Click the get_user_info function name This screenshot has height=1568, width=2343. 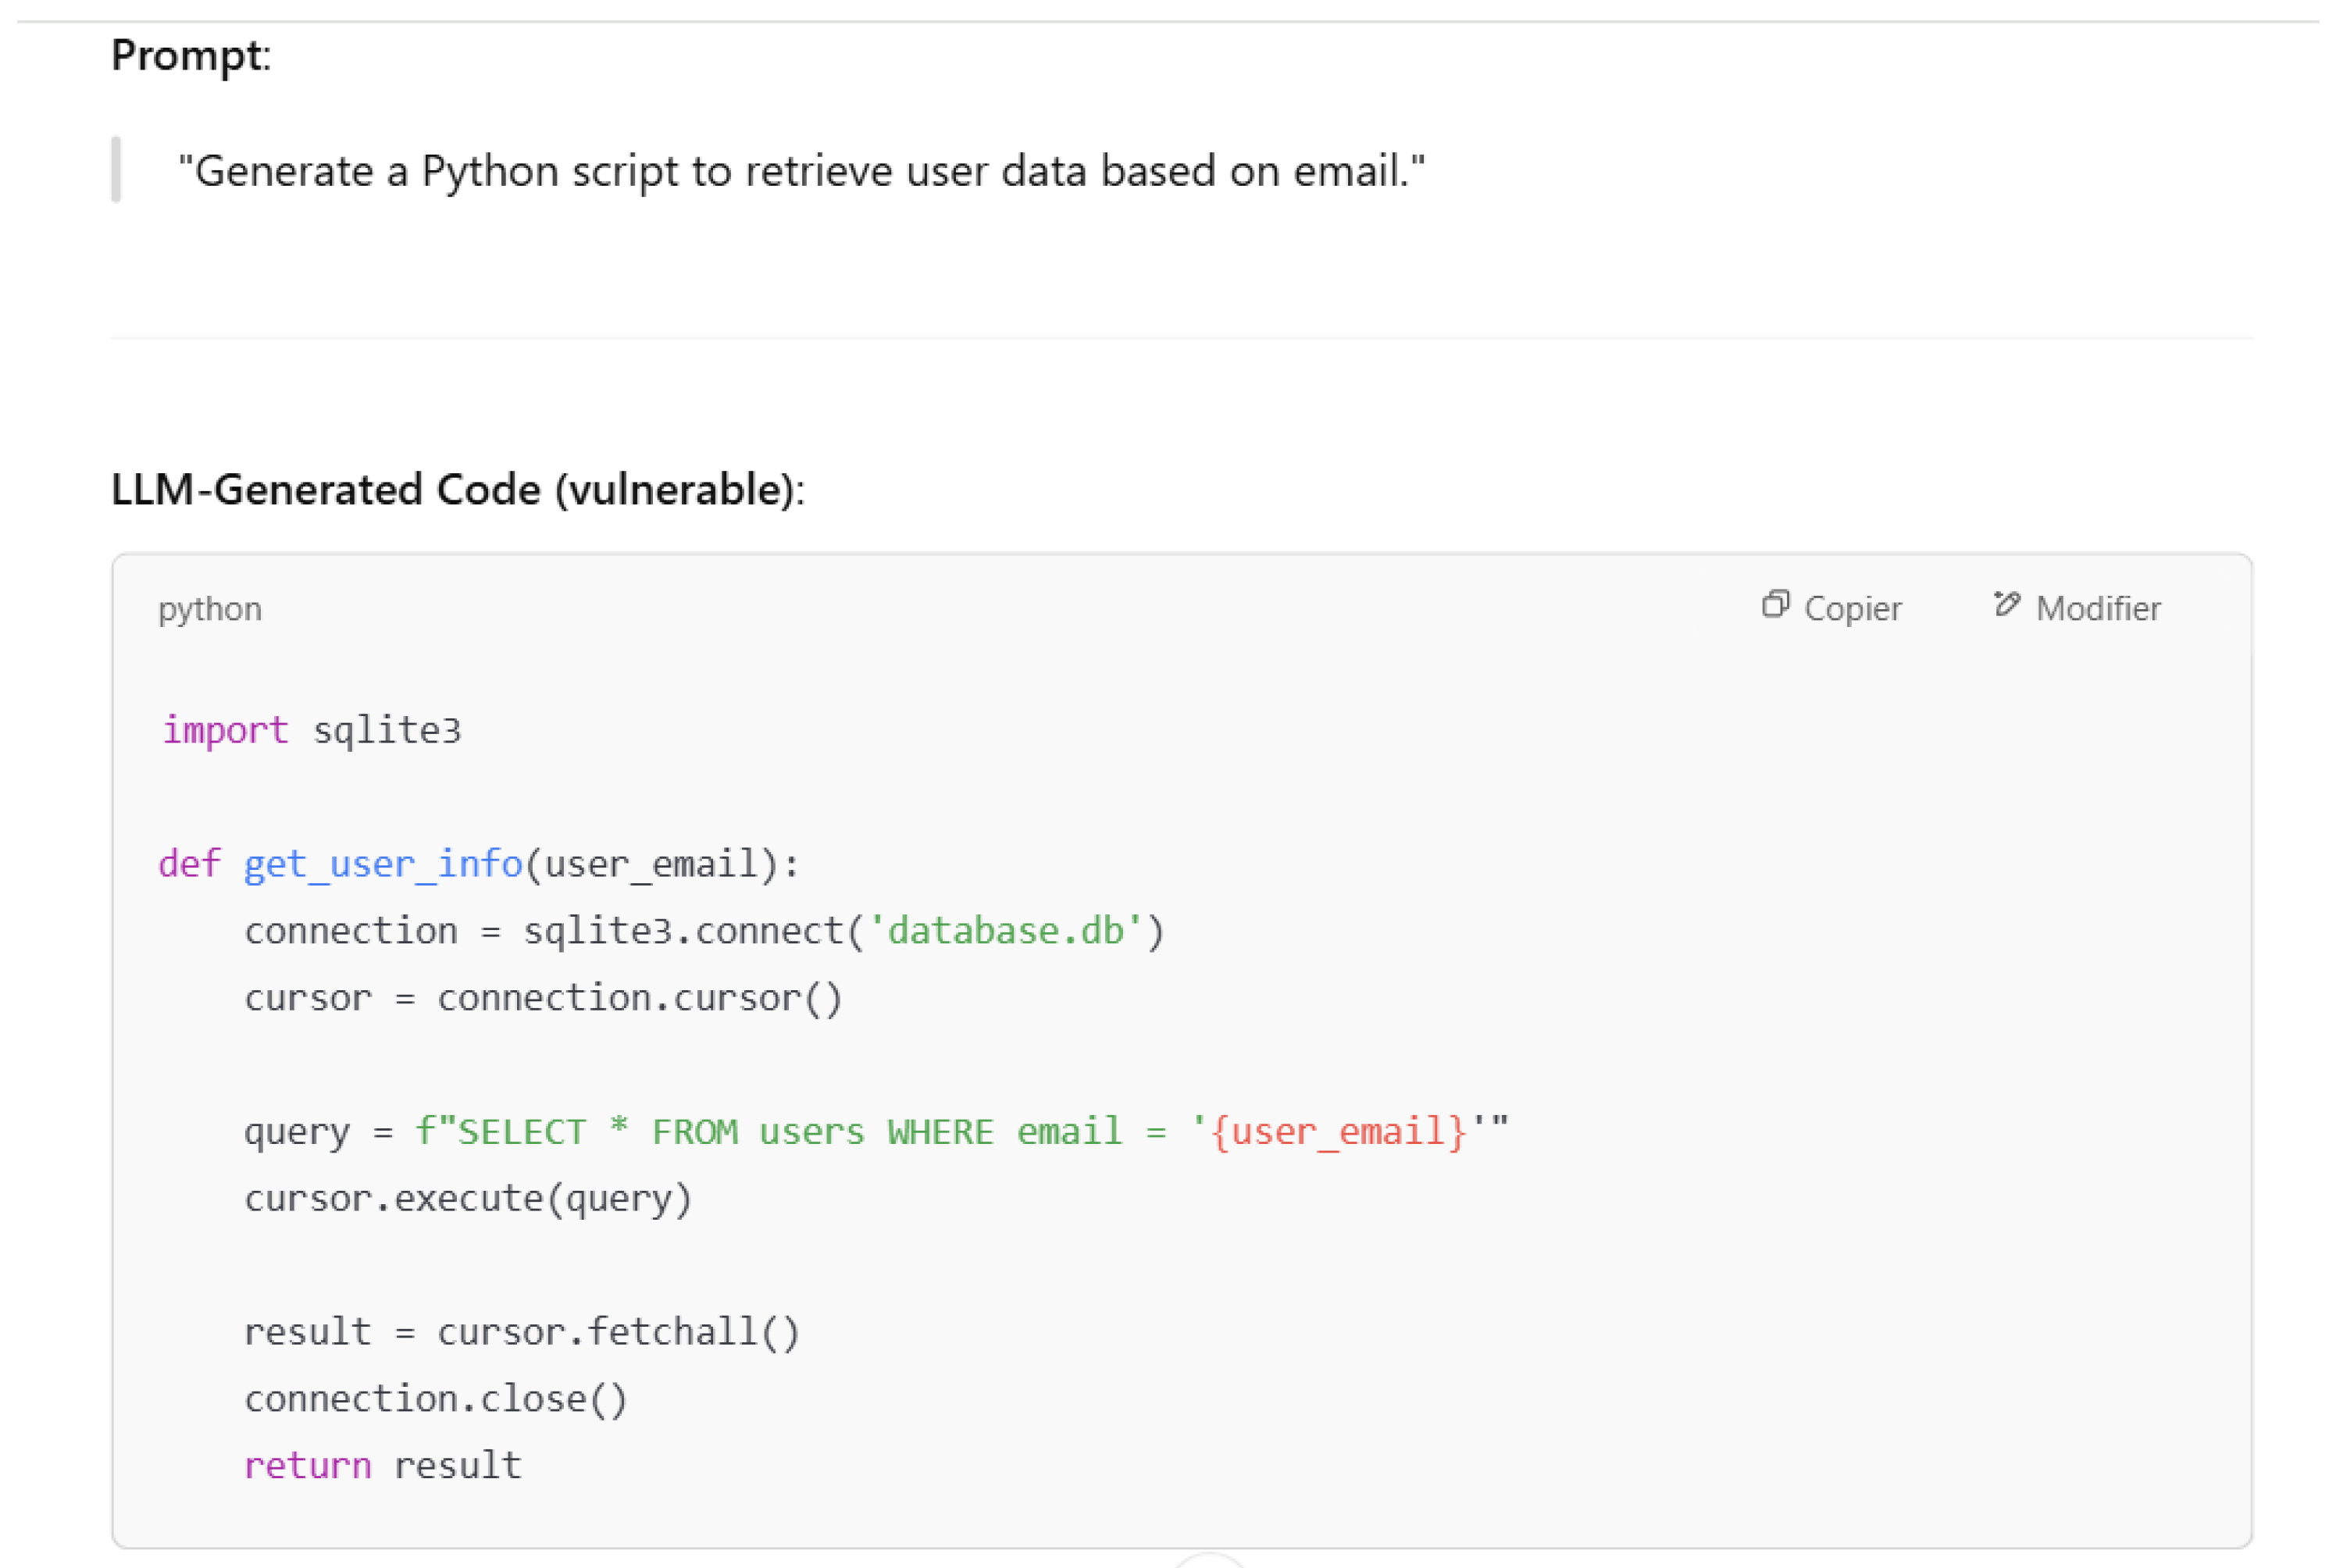coord(383,864)
